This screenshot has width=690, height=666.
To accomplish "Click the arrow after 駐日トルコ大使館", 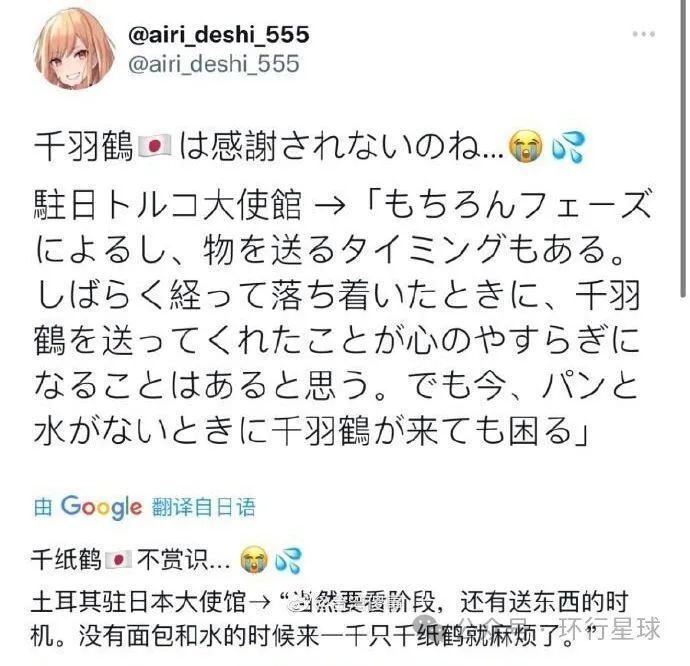I will 330,207.
